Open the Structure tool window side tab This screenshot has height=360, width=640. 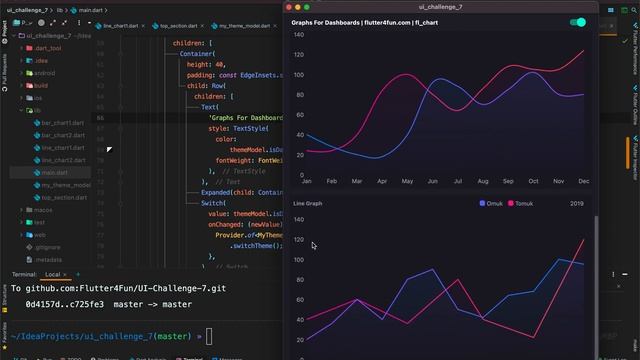click(x=4, y=298)
